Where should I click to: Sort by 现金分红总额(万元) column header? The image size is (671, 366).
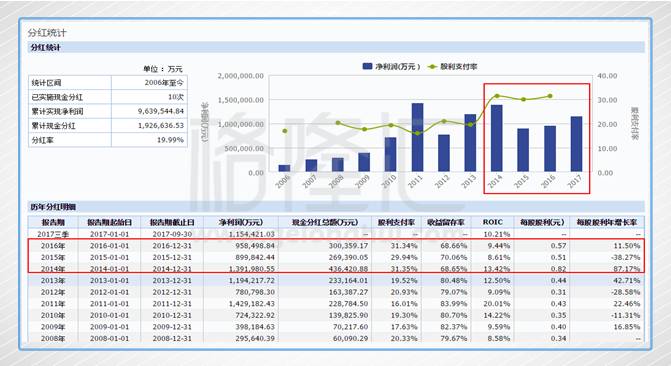pyautogui.click(x=325, y=222)
